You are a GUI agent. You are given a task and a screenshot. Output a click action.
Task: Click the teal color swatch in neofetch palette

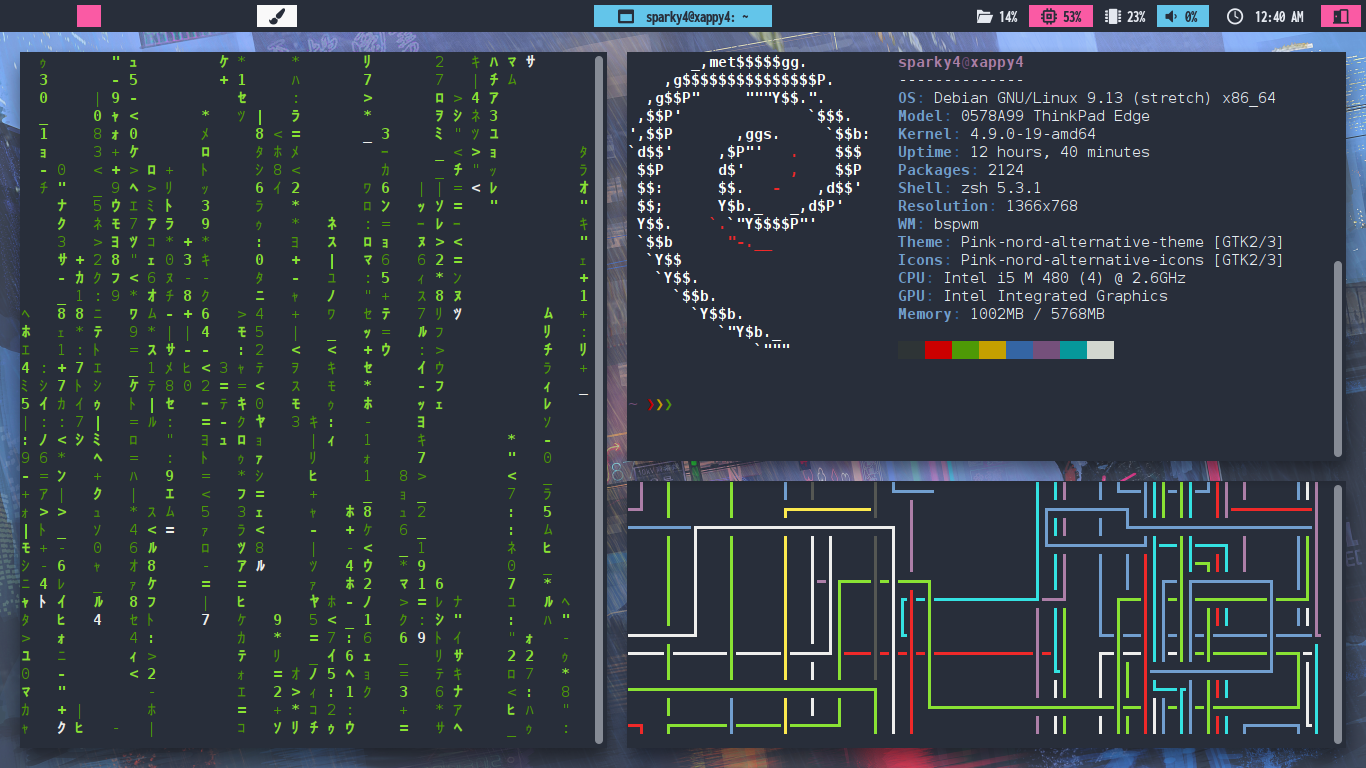pos(1073,350)
